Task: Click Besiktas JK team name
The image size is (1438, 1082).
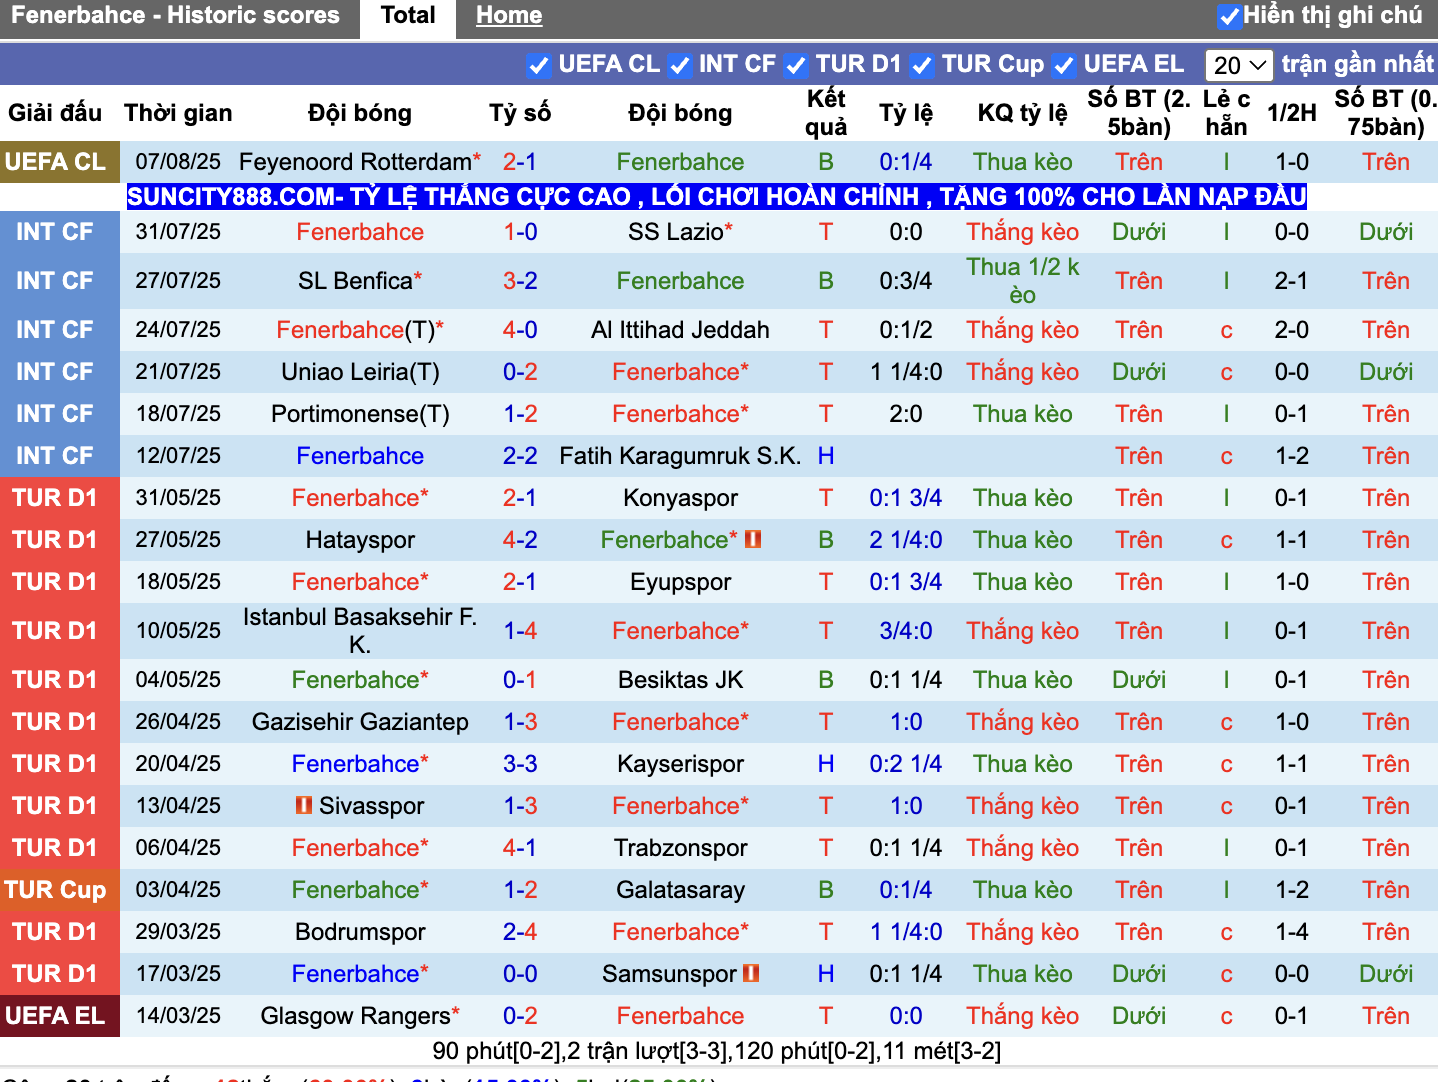Action: click(680, 680)
